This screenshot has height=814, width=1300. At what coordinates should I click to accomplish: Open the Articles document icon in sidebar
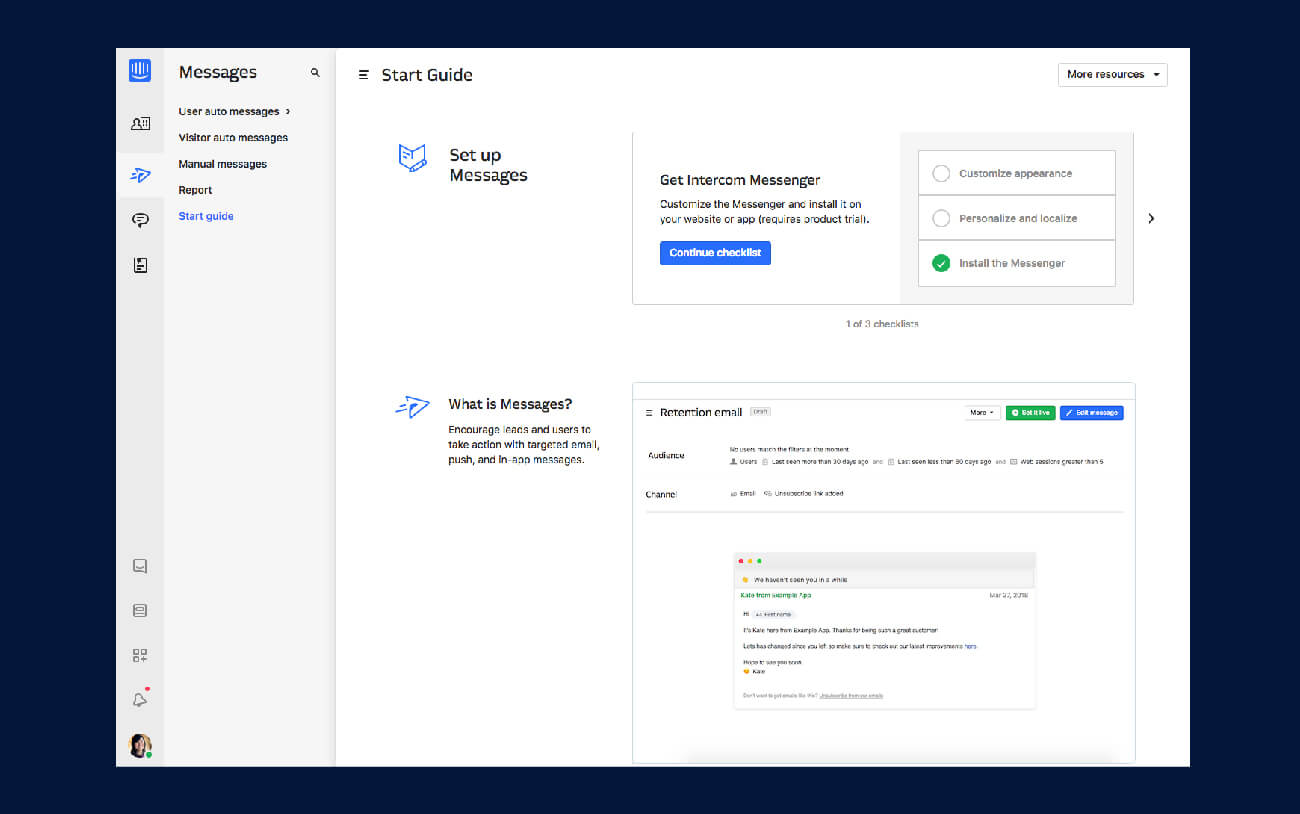click(x=140, y=265)
